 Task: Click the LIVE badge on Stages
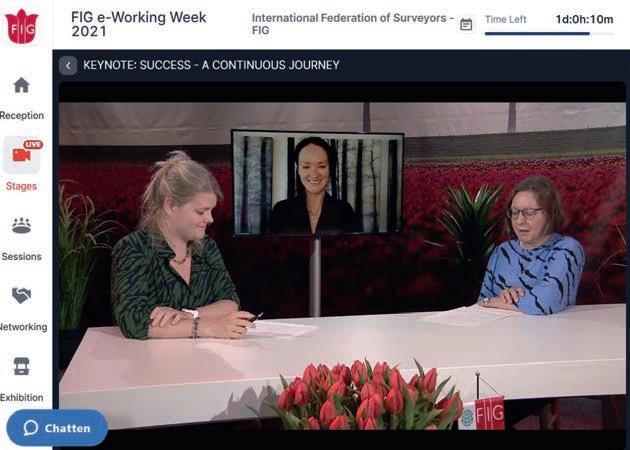pyautogui.click(x=33, y=144)
